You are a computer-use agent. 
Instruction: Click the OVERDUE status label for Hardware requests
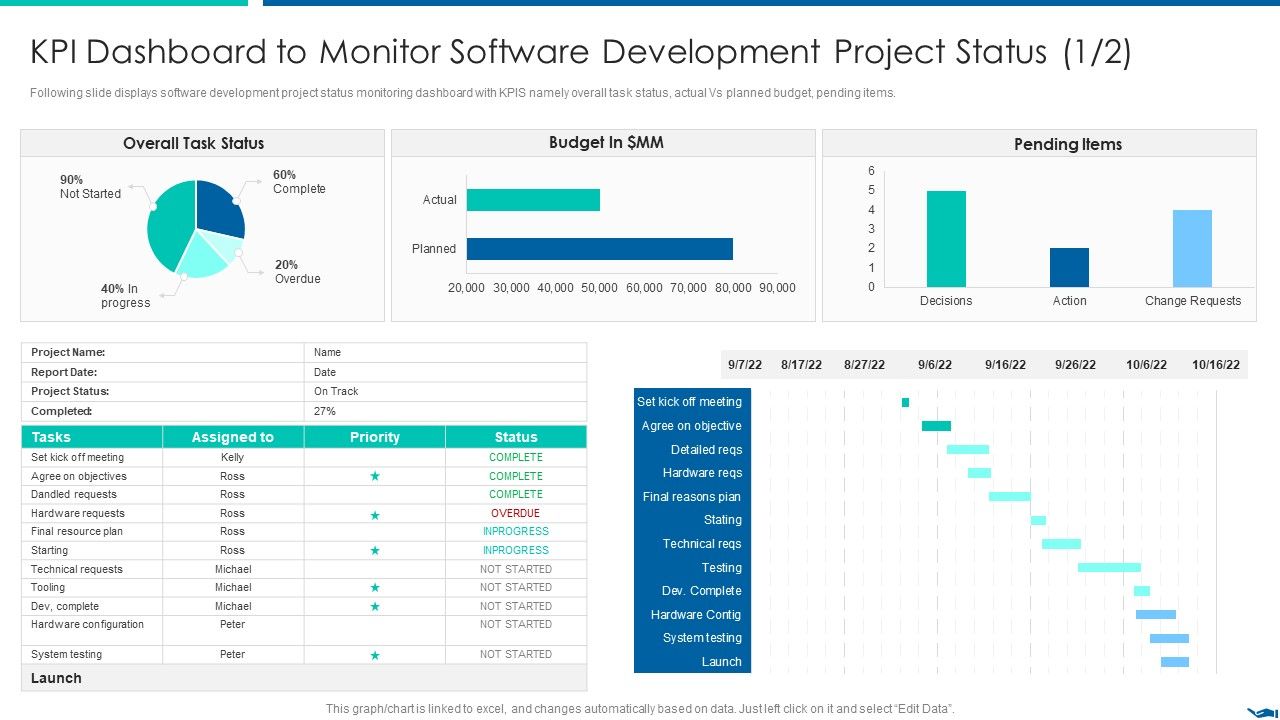(x=515, y=513)
